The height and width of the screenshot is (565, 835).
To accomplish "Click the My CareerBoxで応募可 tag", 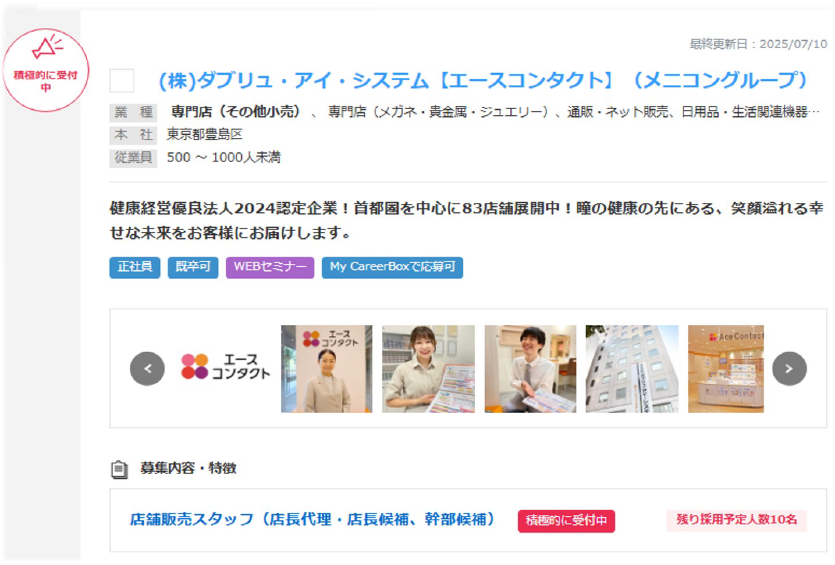I will 392,267.
